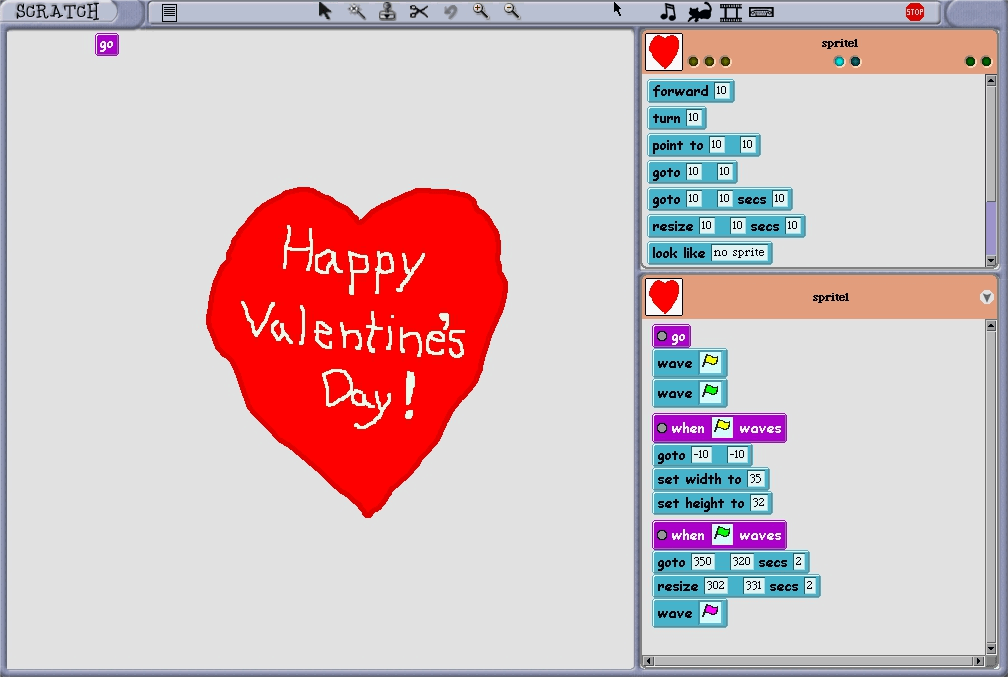The image size is (1008, 677).
Task: Open the document menu at the toolbar's left
Action: pyautogui.click(x=168, y=12)
